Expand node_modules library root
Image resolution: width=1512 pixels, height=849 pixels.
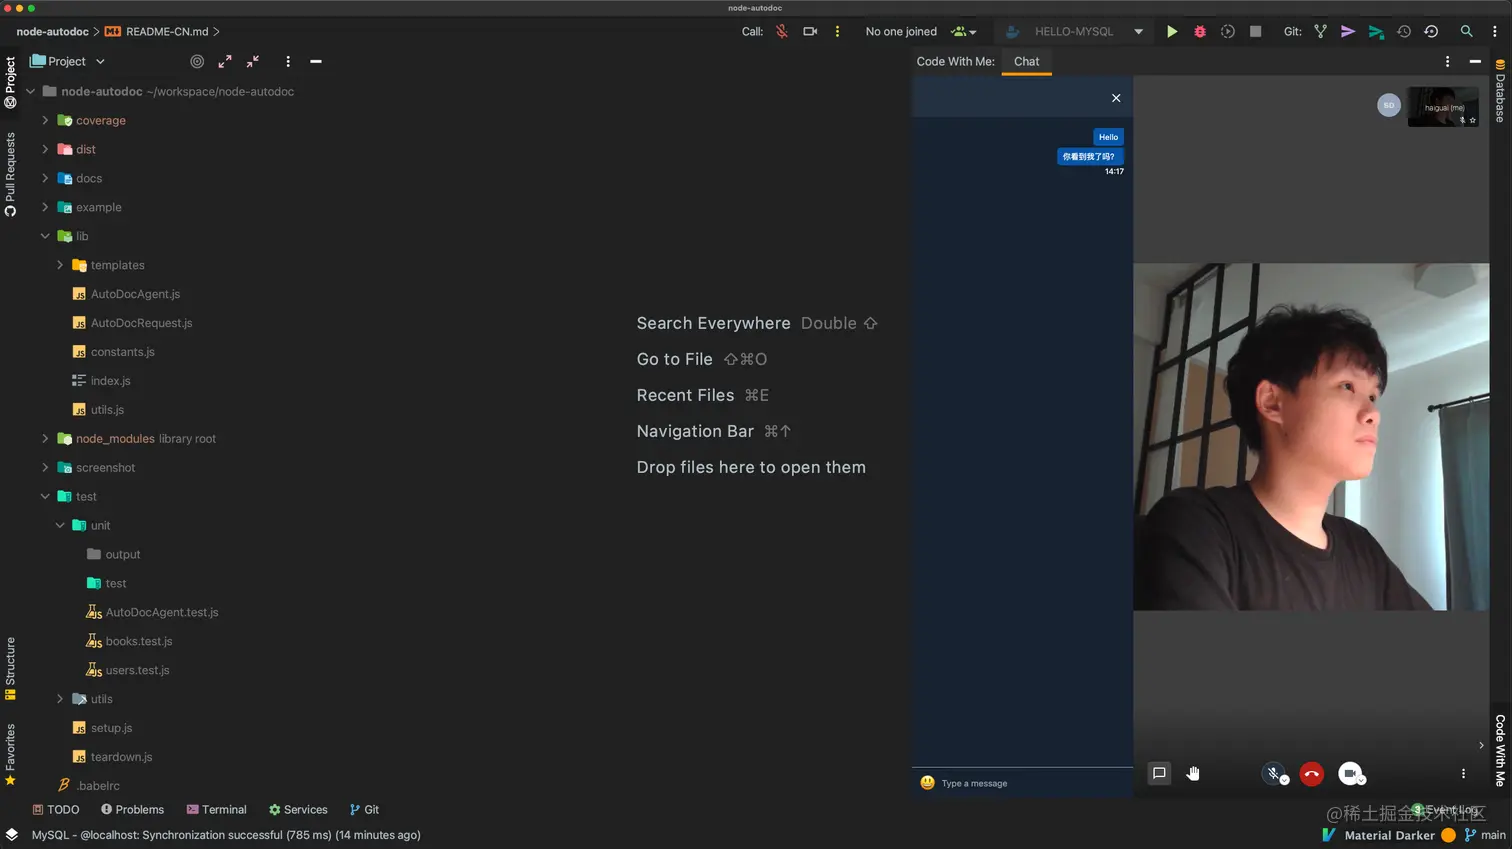45,438
